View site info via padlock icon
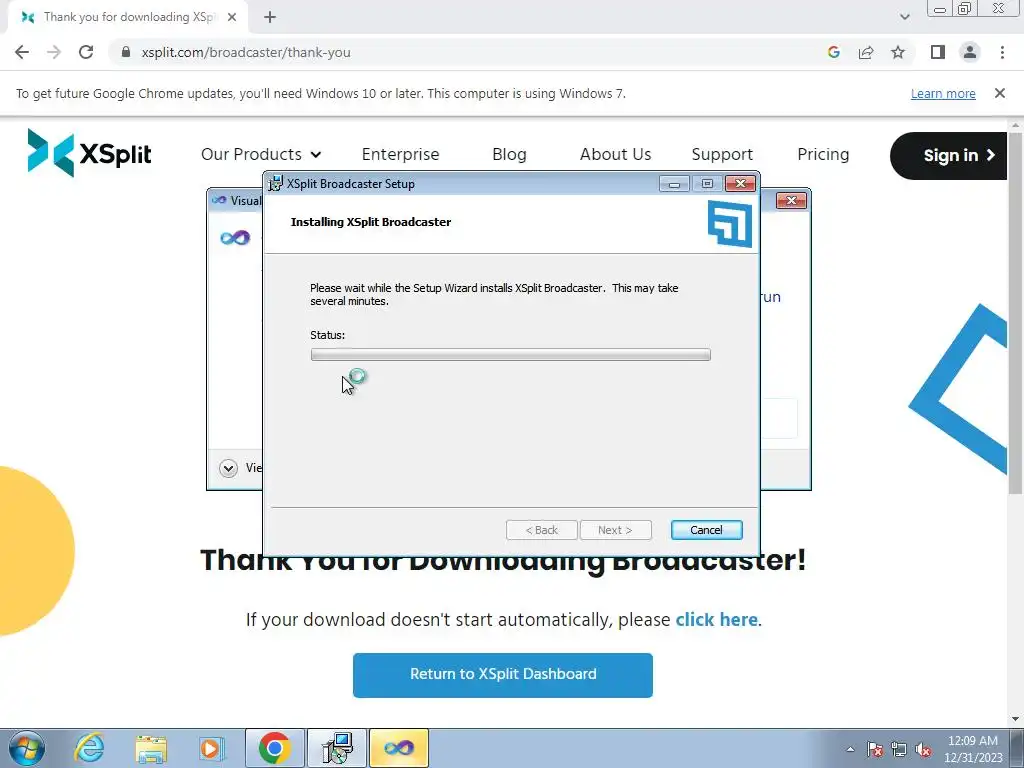The width and height of the screenshot is (1024, 768). pyautogui.click(x=126, y=52)
